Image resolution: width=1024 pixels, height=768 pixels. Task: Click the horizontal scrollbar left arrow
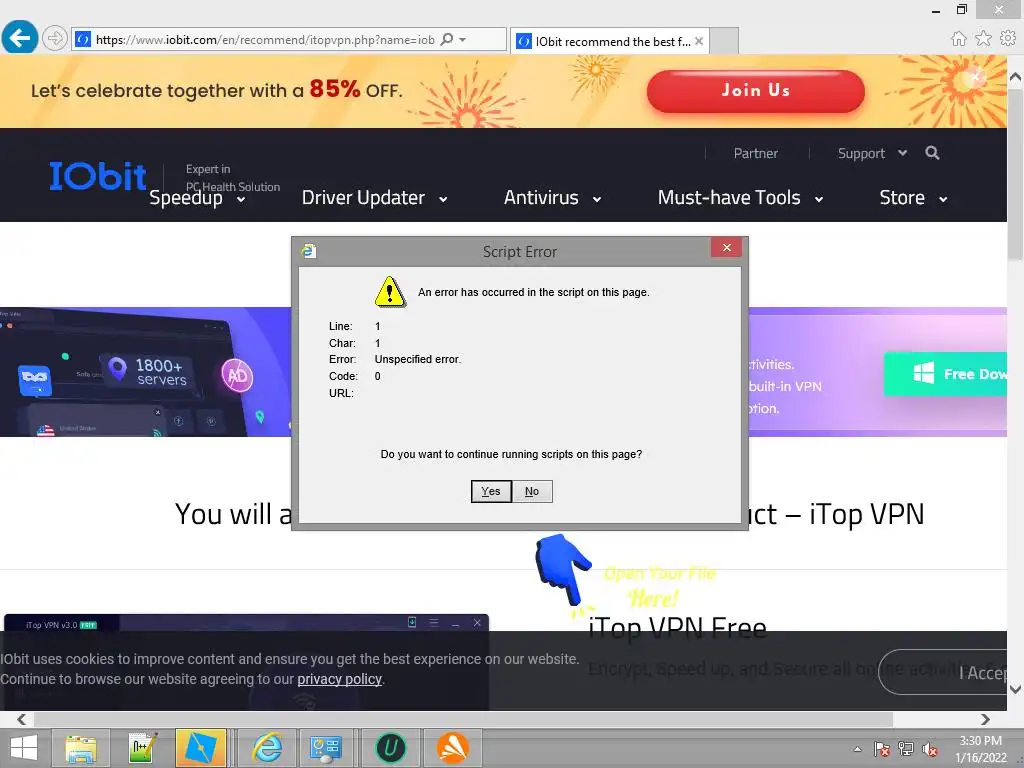point(22,719)
